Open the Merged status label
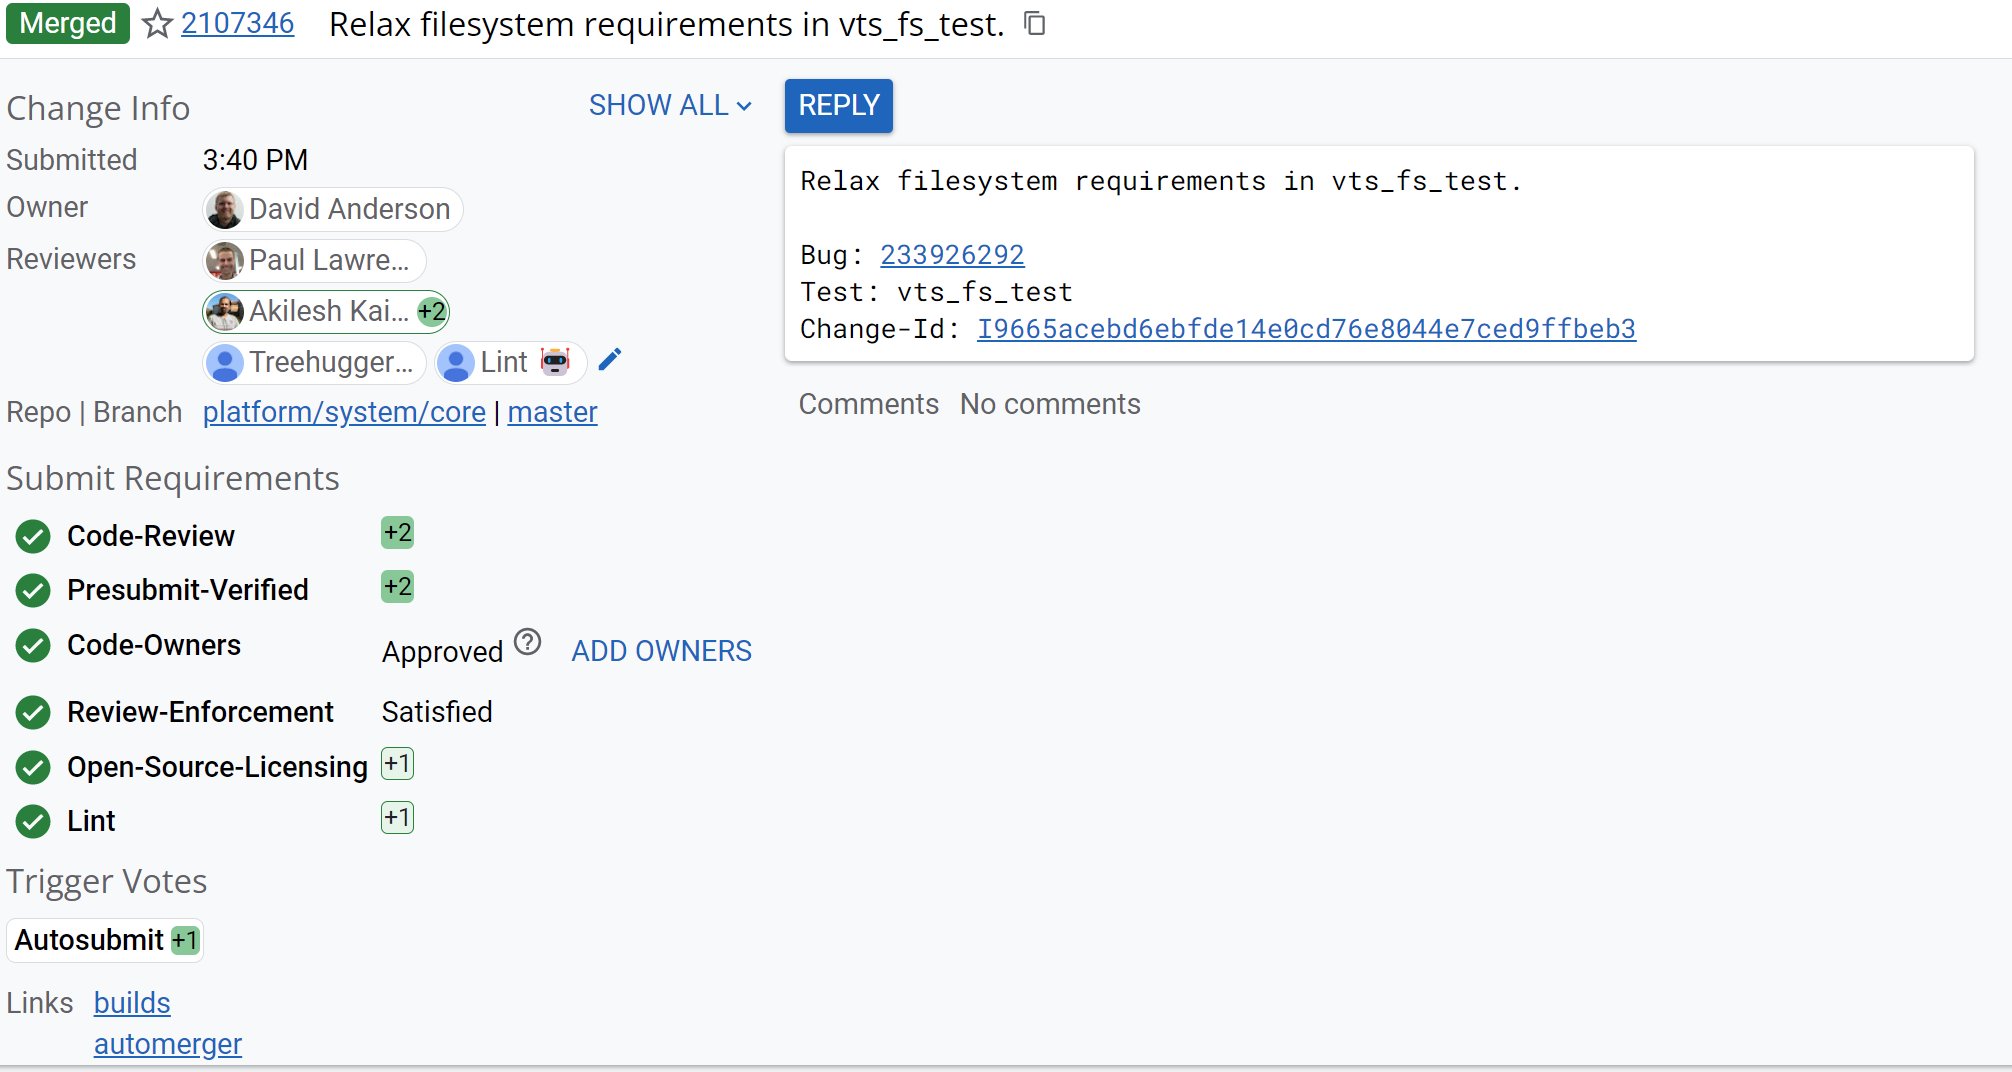 pos(66,23)
